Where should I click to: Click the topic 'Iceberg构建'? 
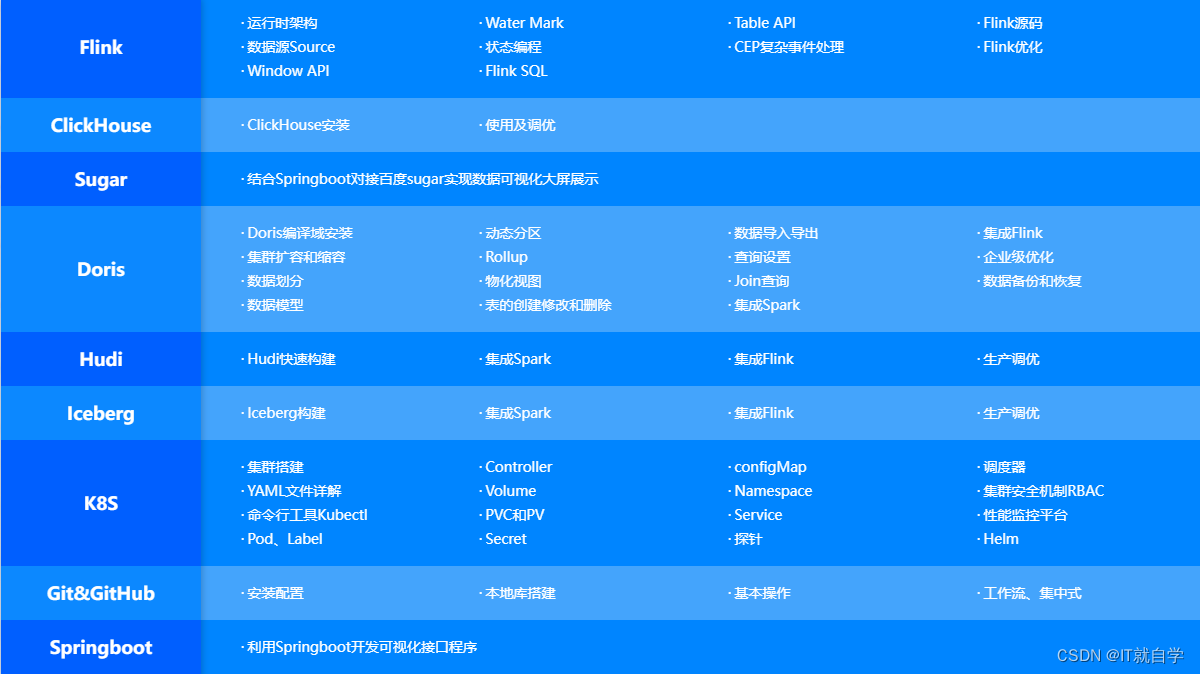click(x=286, y=413)
